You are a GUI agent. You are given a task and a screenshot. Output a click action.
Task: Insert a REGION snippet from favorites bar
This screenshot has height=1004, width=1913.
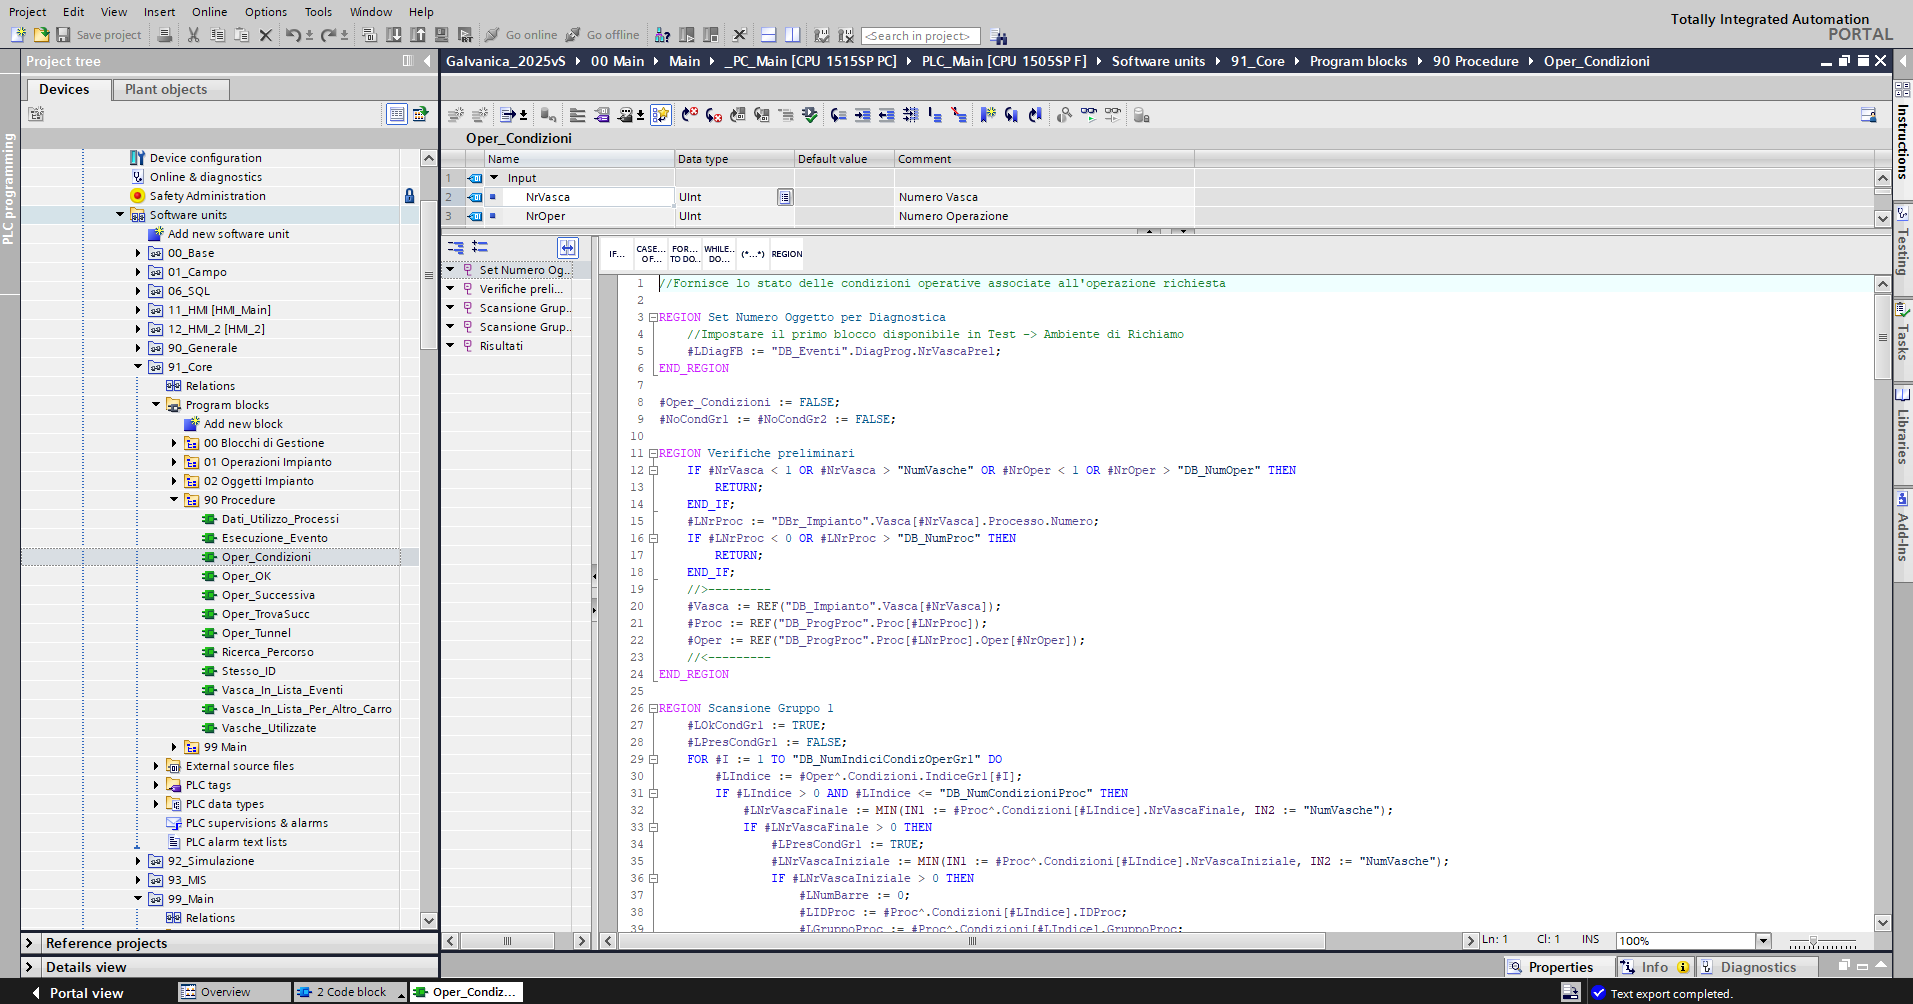click(x=786, y=254)
